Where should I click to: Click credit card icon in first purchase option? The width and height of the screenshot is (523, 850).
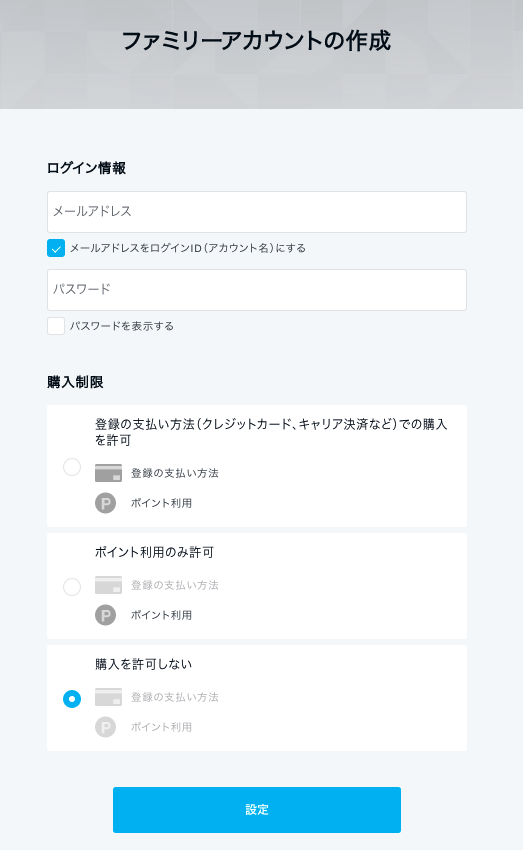click(x=108, y=473)
